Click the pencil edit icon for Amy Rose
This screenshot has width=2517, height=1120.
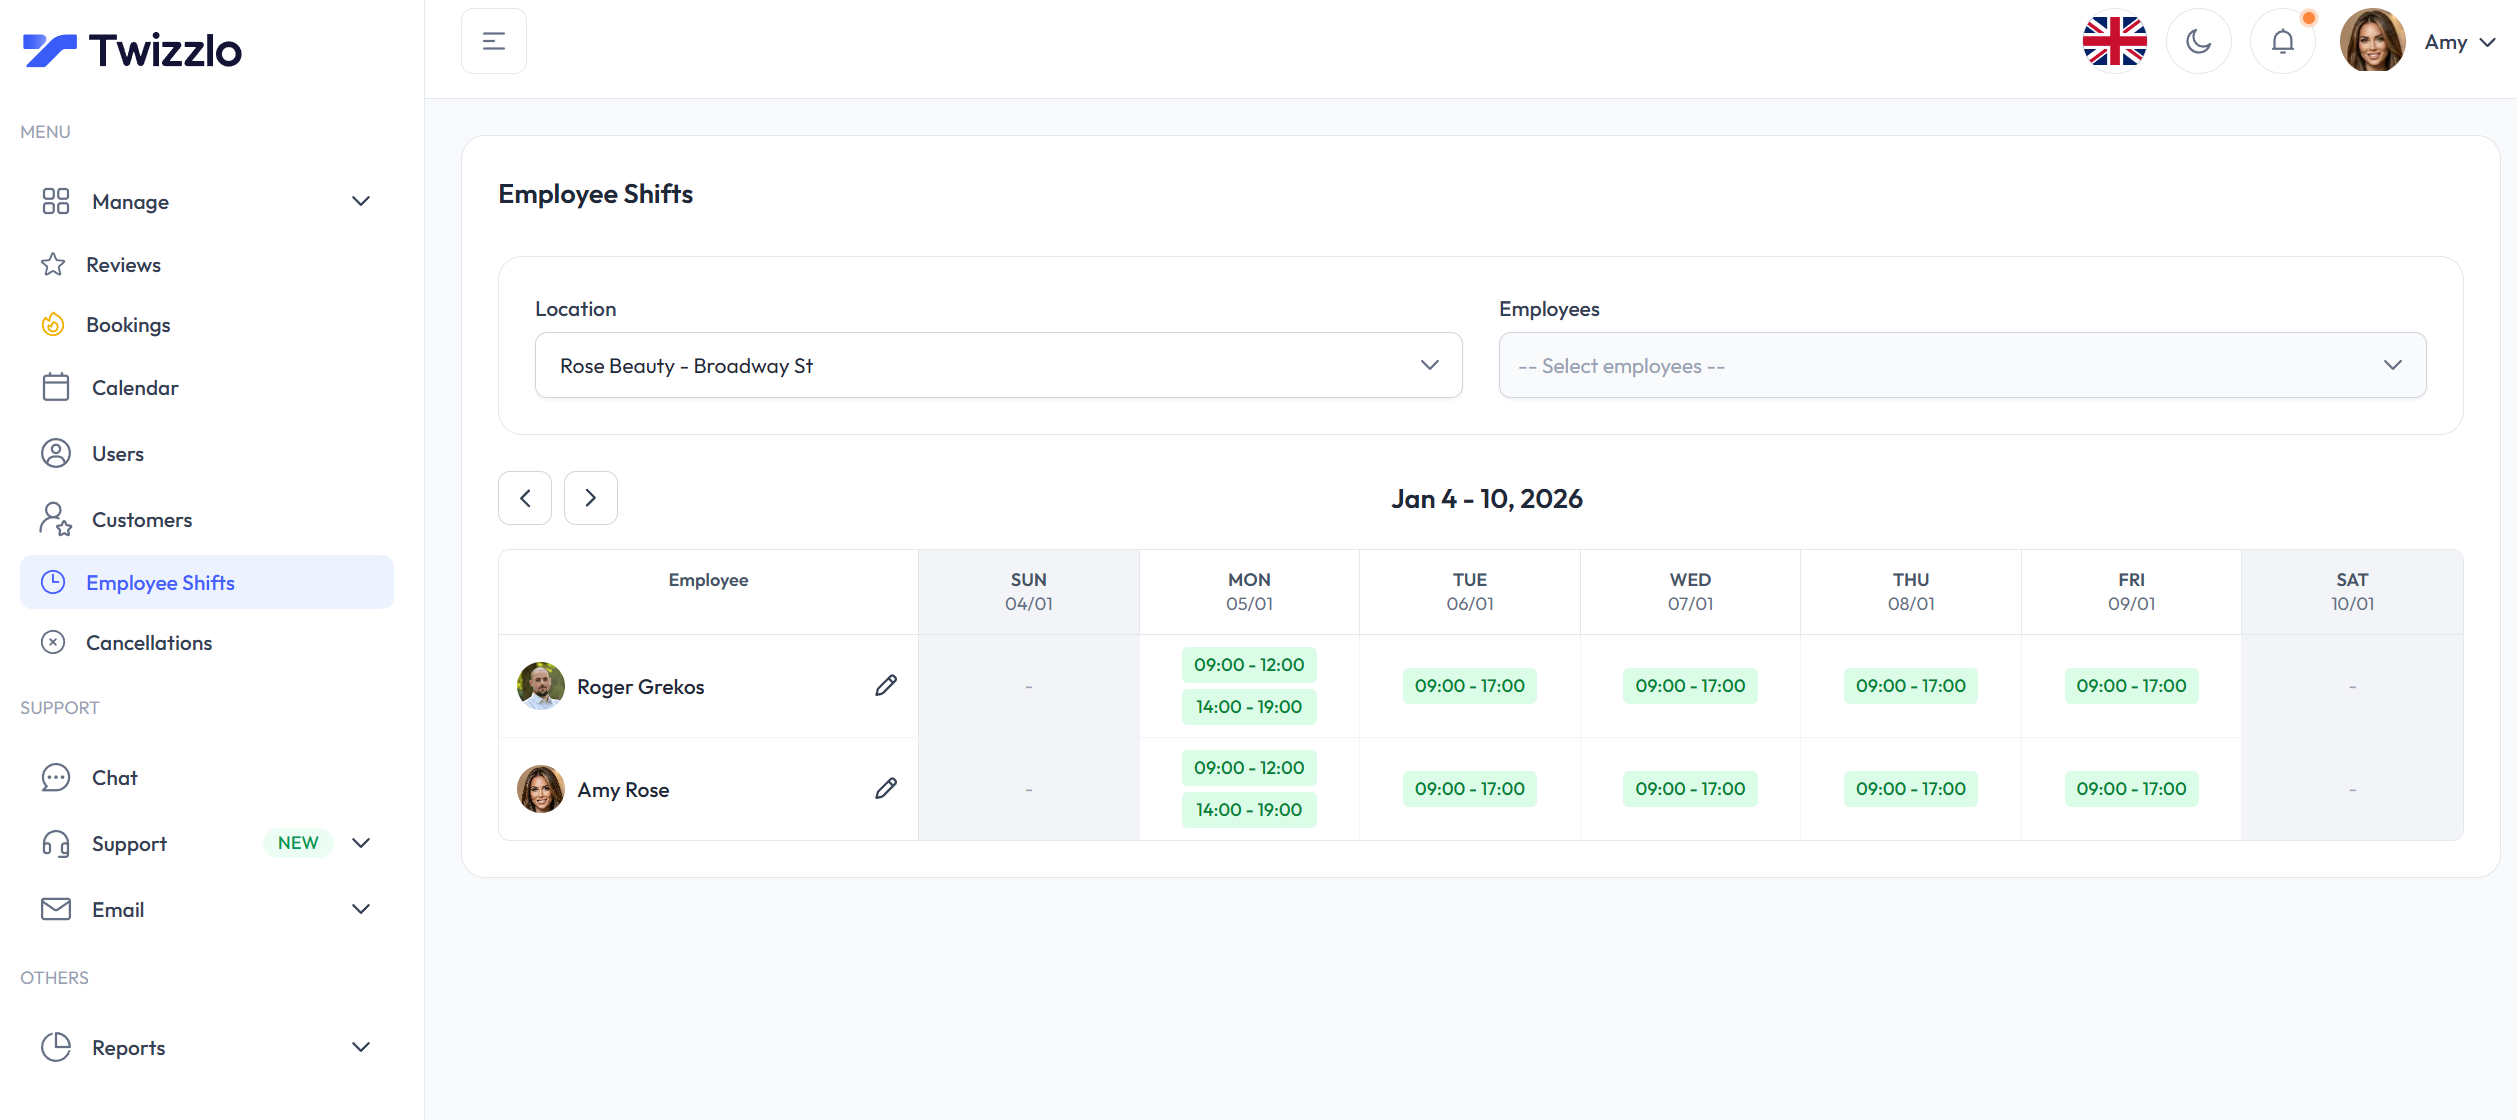coord(885,789)
